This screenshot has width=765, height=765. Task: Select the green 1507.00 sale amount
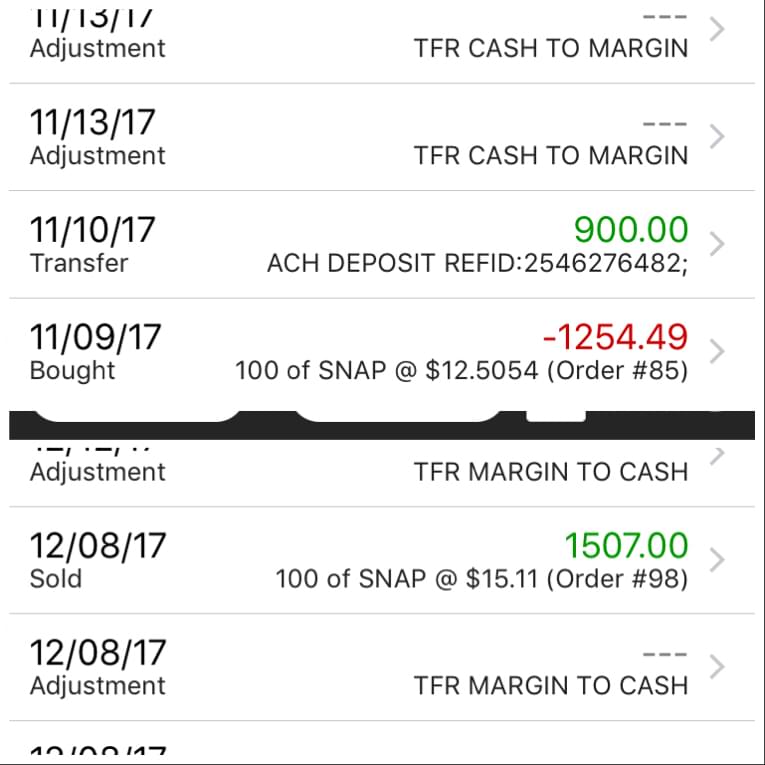tap(626, 546)
